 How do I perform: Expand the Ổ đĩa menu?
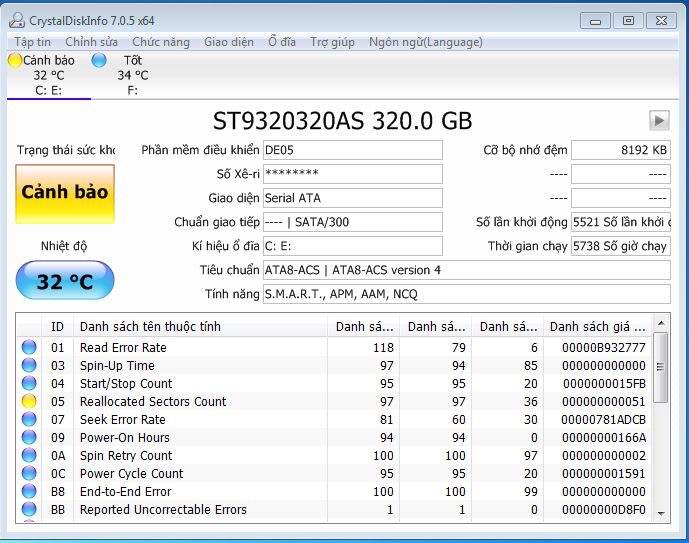(281, 42)
